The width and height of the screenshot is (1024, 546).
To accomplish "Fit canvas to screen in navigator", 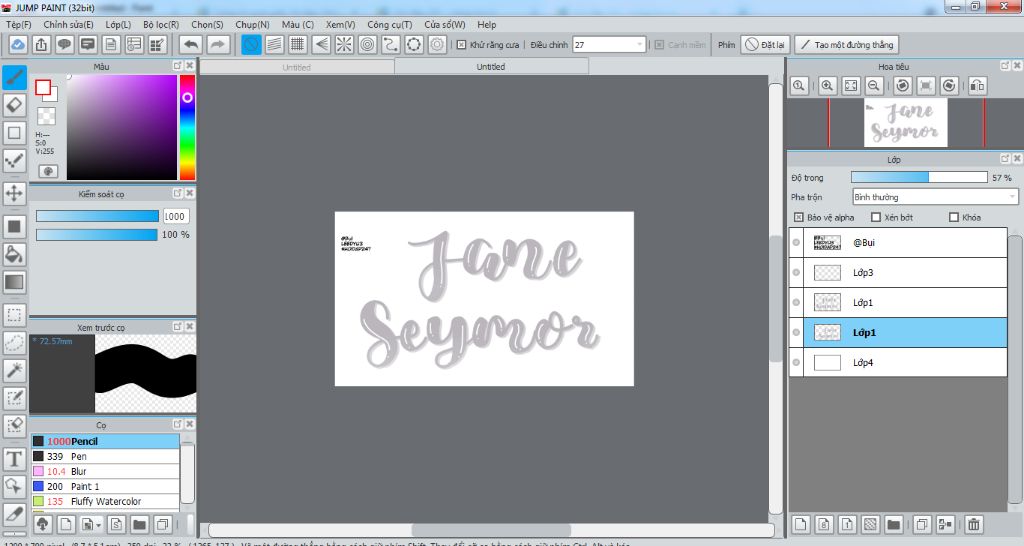I will (851, 86).
